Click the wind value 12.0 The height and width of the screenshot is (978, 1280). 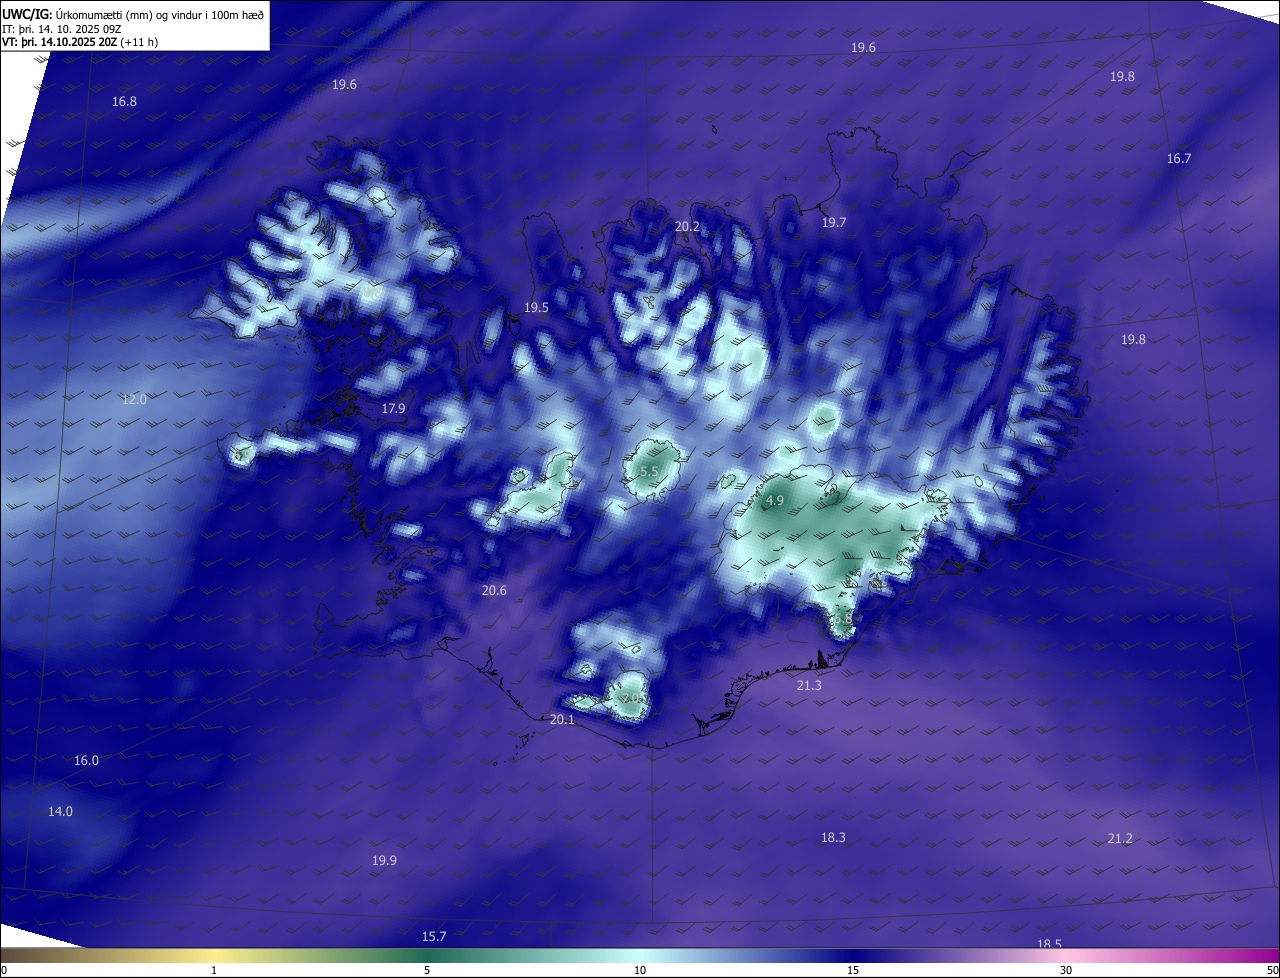134,399
